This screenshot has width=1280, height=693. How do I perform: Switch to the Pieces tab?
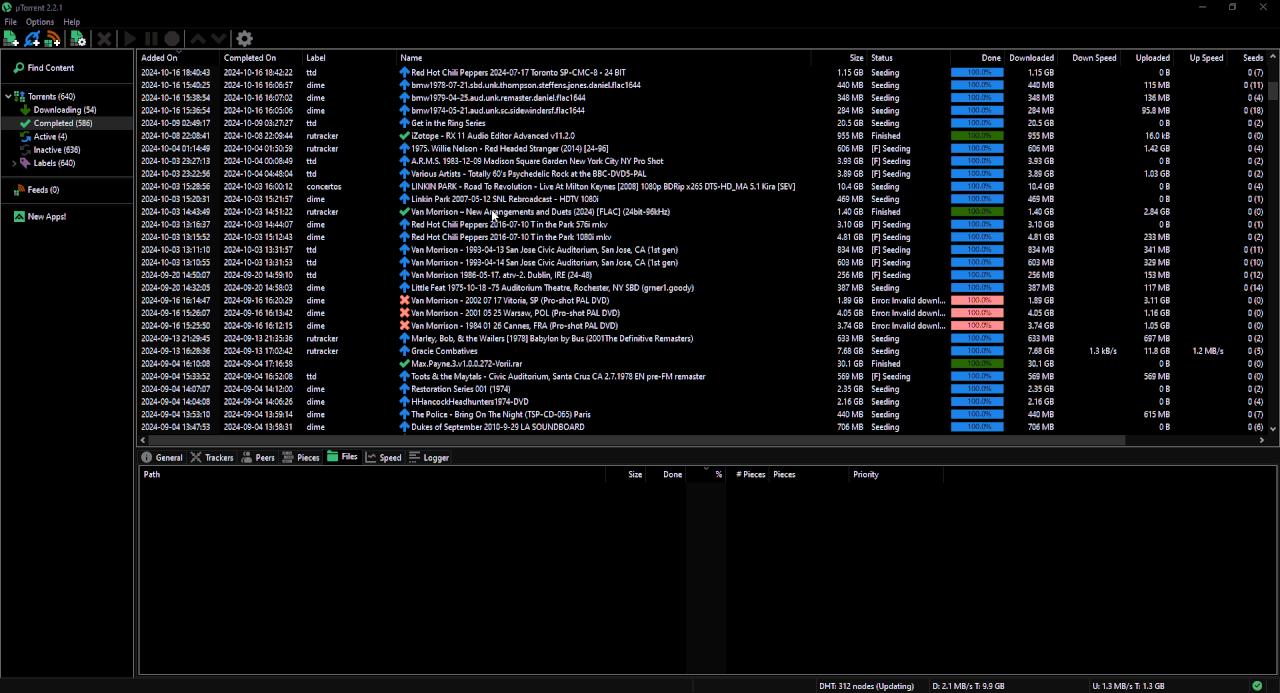pyautogui.click(x=301, y=458)
